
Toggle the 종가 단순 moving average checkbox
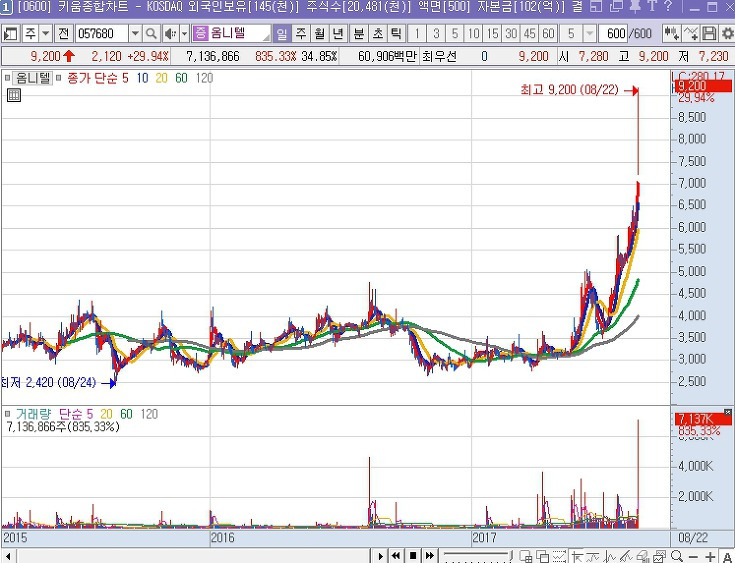[x=59, y=78]
